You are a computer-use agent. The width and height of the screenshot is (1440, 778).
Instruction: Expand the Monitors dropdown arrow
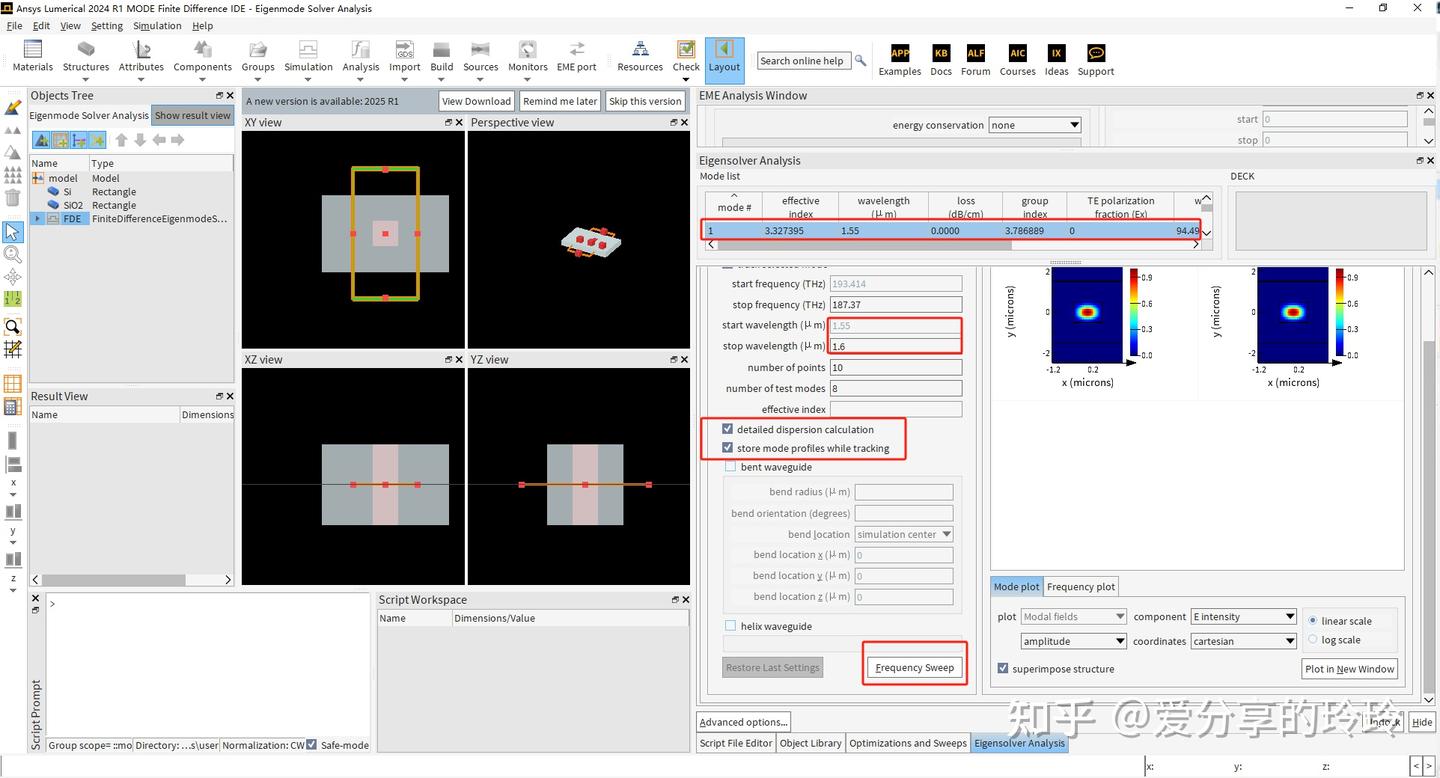pyautogui.click(x=527, y=79)
